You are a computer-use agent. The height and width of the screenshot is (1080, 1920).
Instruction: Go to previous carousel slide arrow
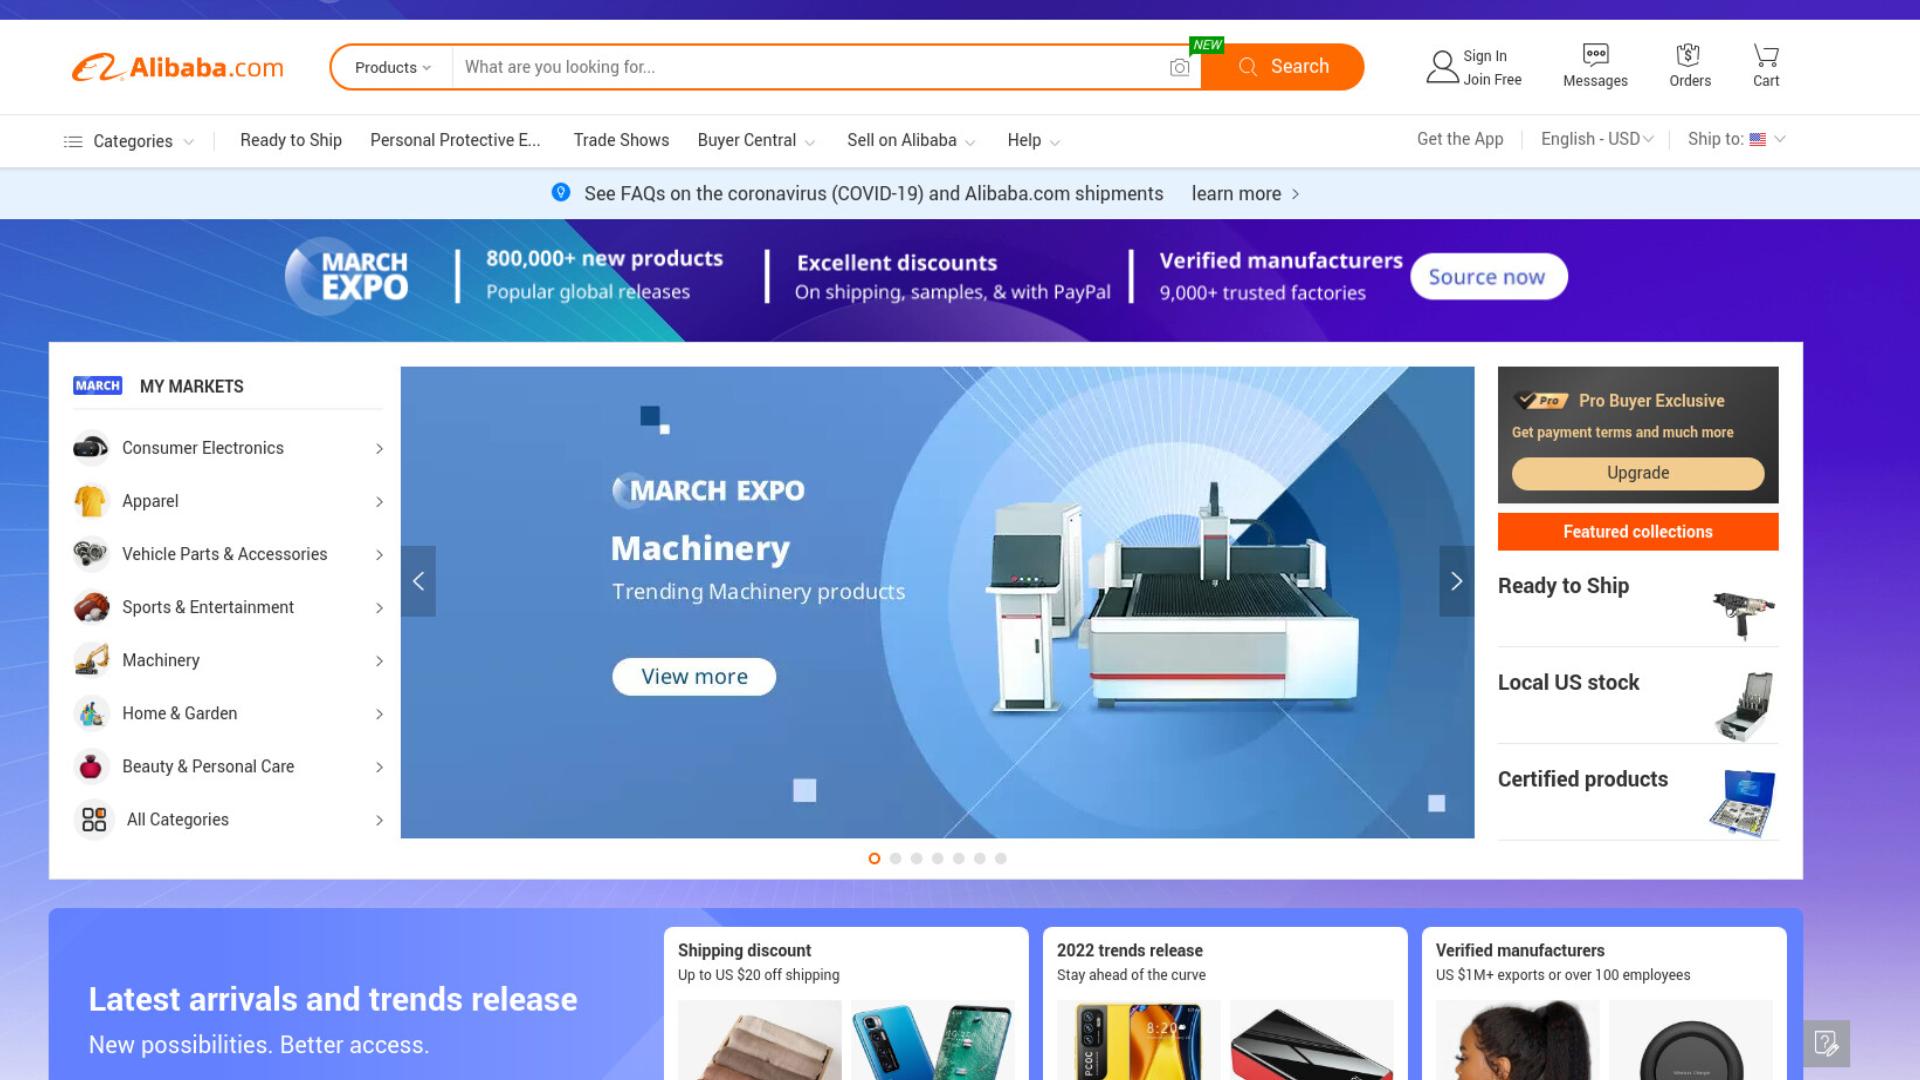[418, 581]
